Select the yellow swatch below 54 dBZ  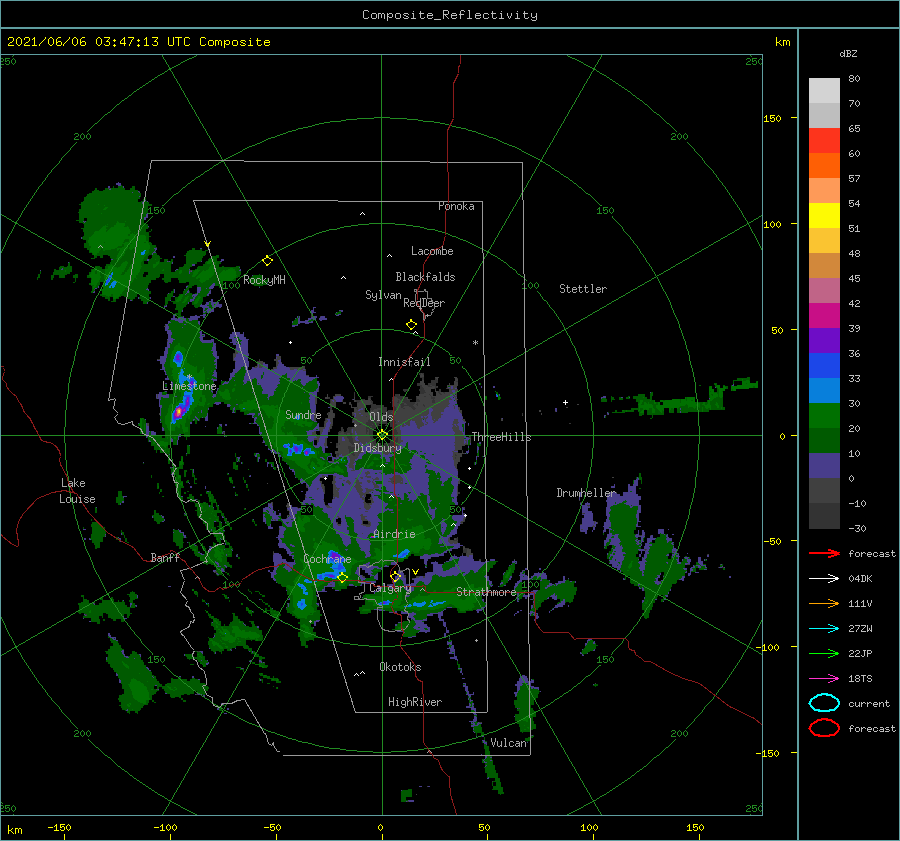824,215
